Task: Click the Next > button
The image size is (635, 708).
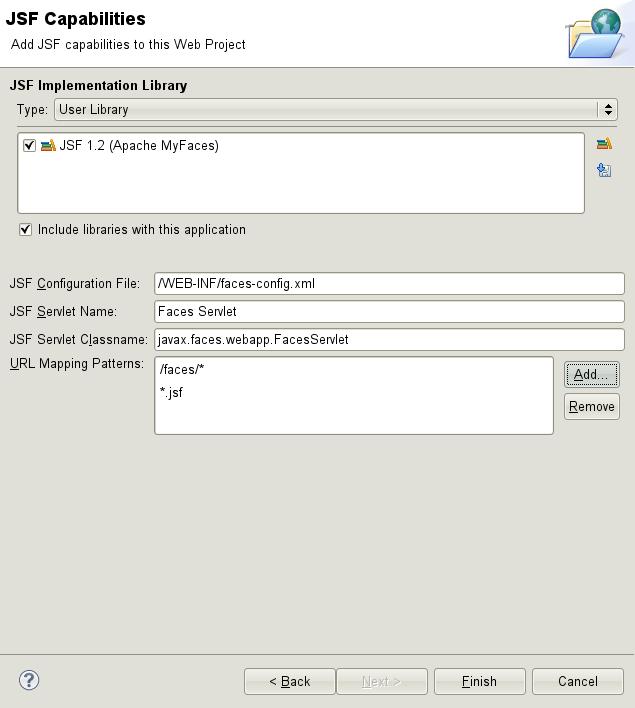Action: [x=381, y=681]
